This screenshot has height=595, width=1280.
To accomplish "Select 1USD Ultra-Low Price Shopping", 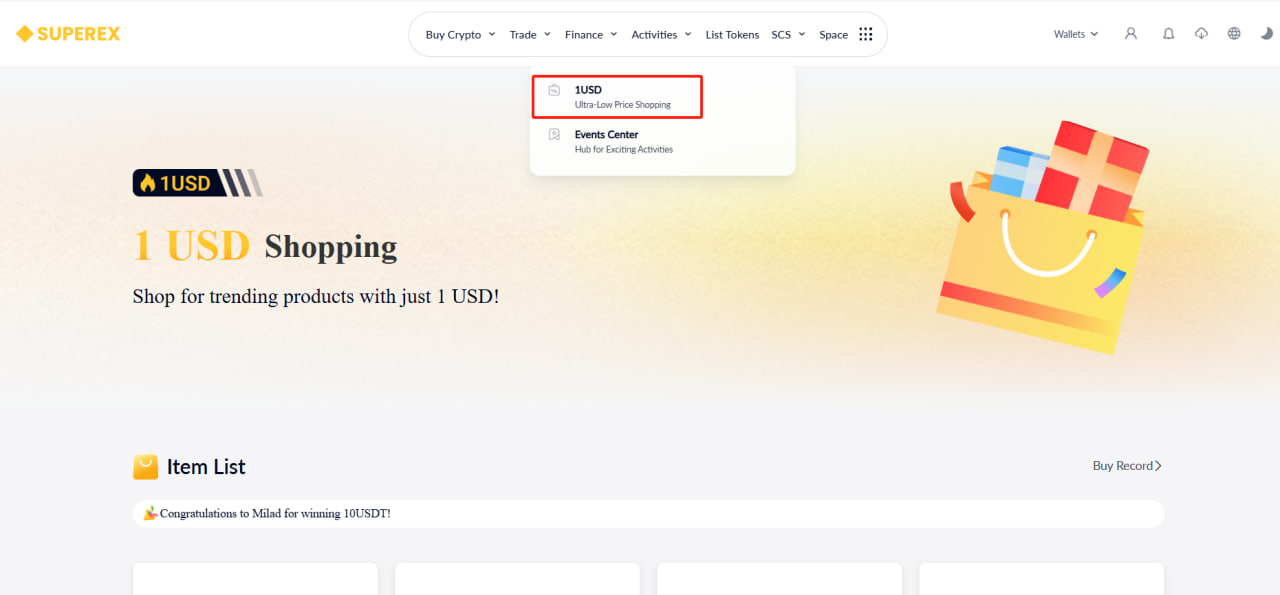I will [x=616, y=97].
